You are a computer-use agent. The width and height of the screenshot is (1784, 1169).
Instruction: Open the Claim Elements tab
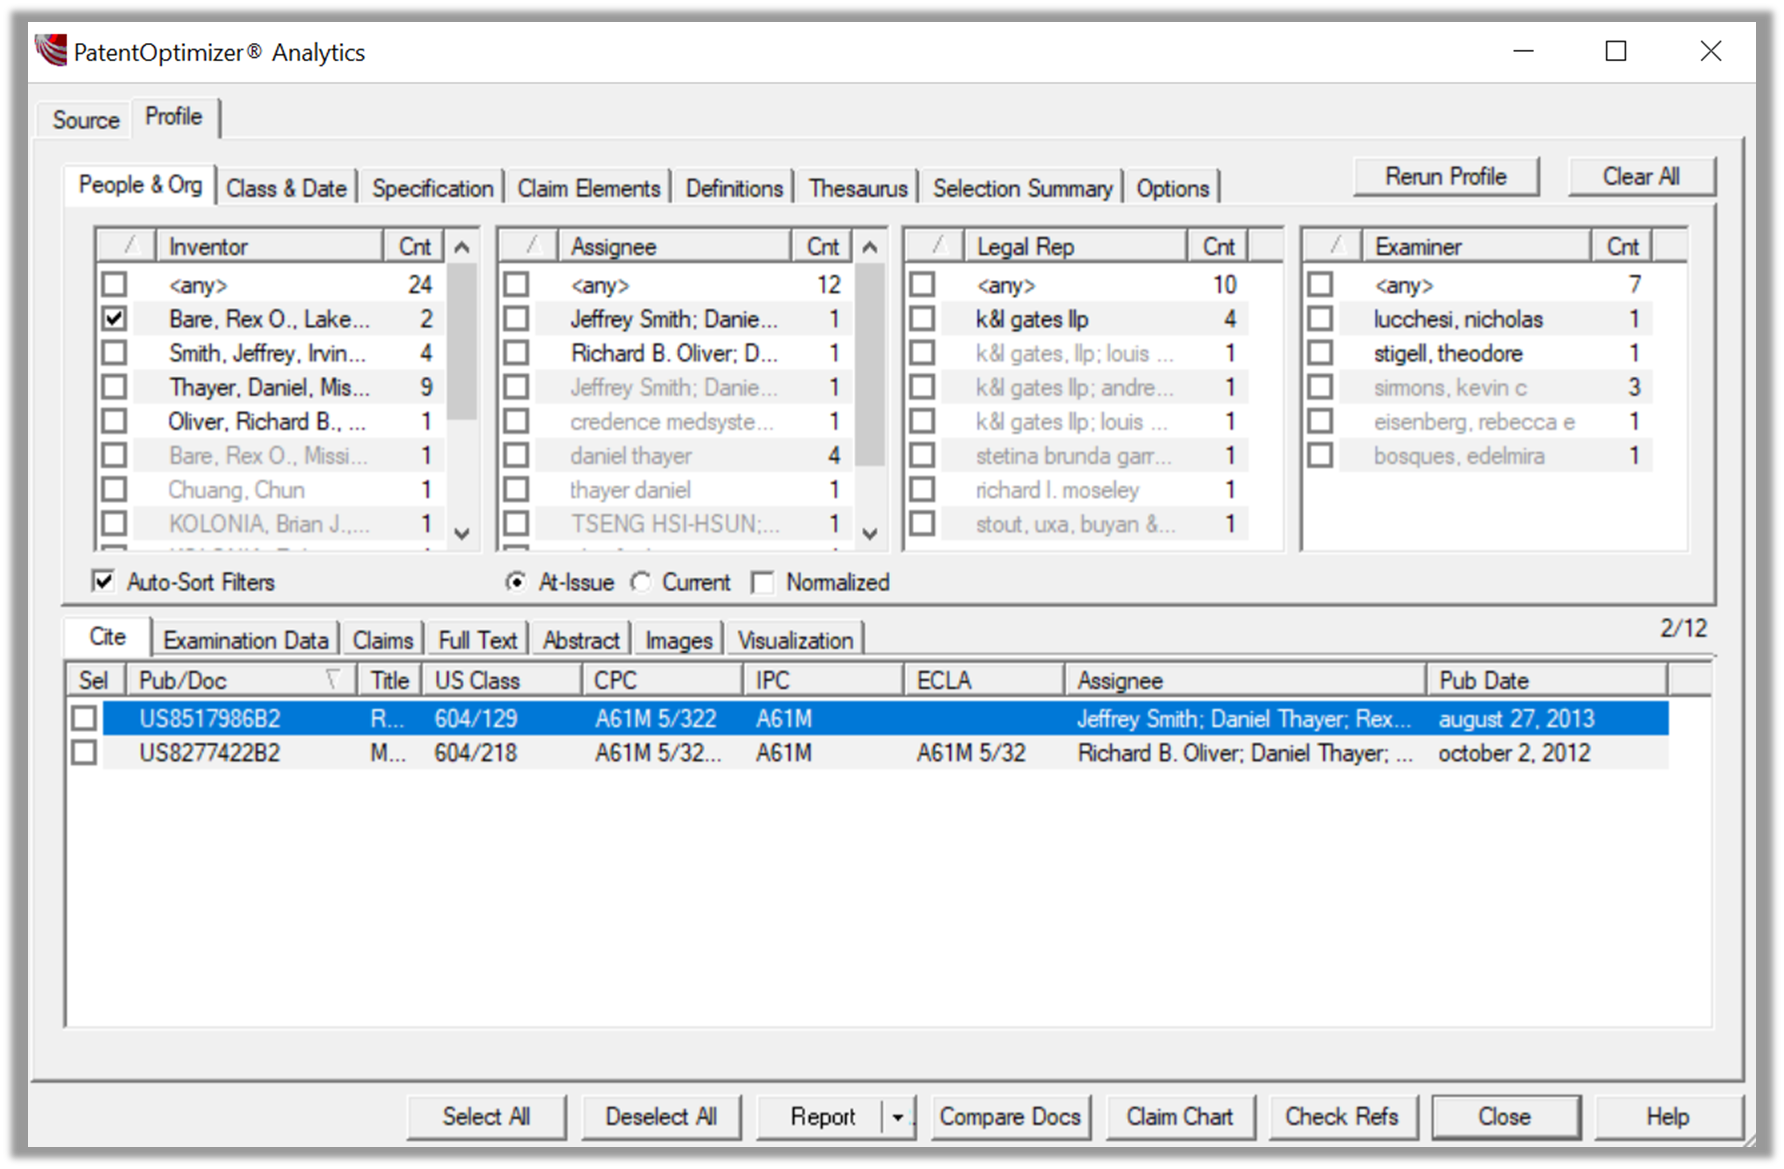point(589,188)
